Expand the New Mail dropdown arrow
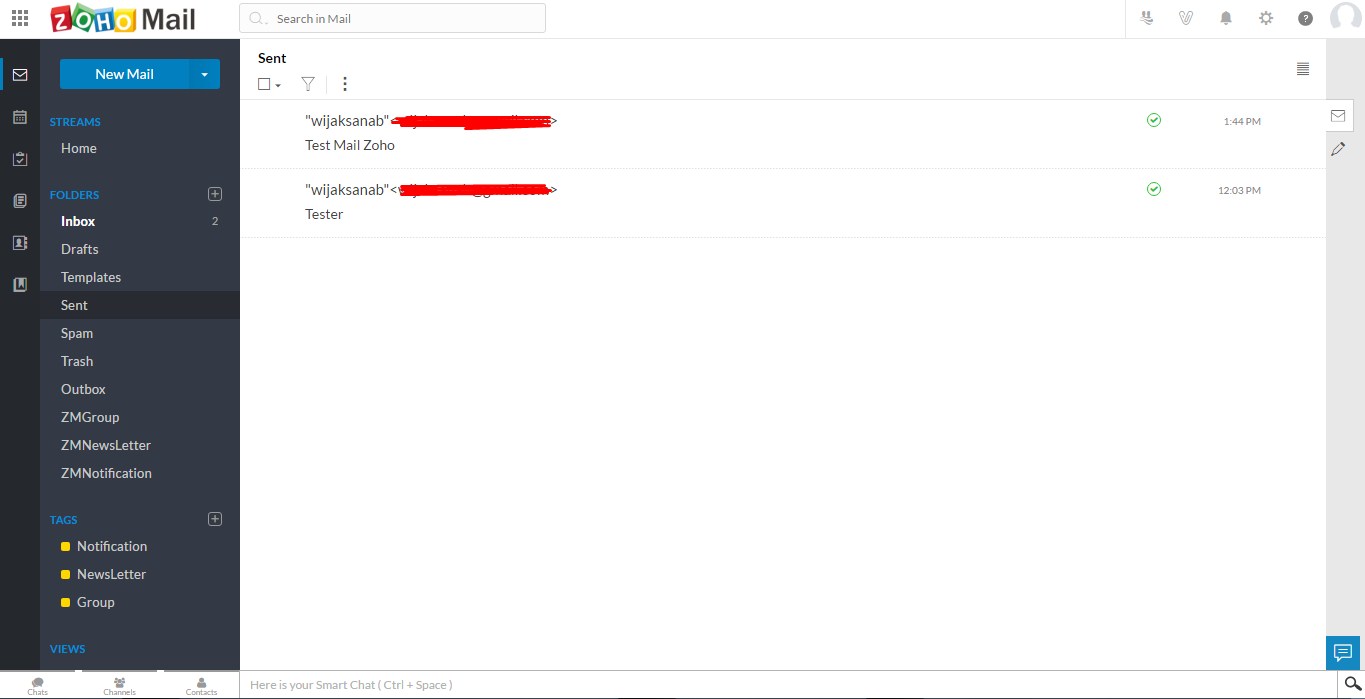Viewport: 1365px width, 699px height. (204, 74)
